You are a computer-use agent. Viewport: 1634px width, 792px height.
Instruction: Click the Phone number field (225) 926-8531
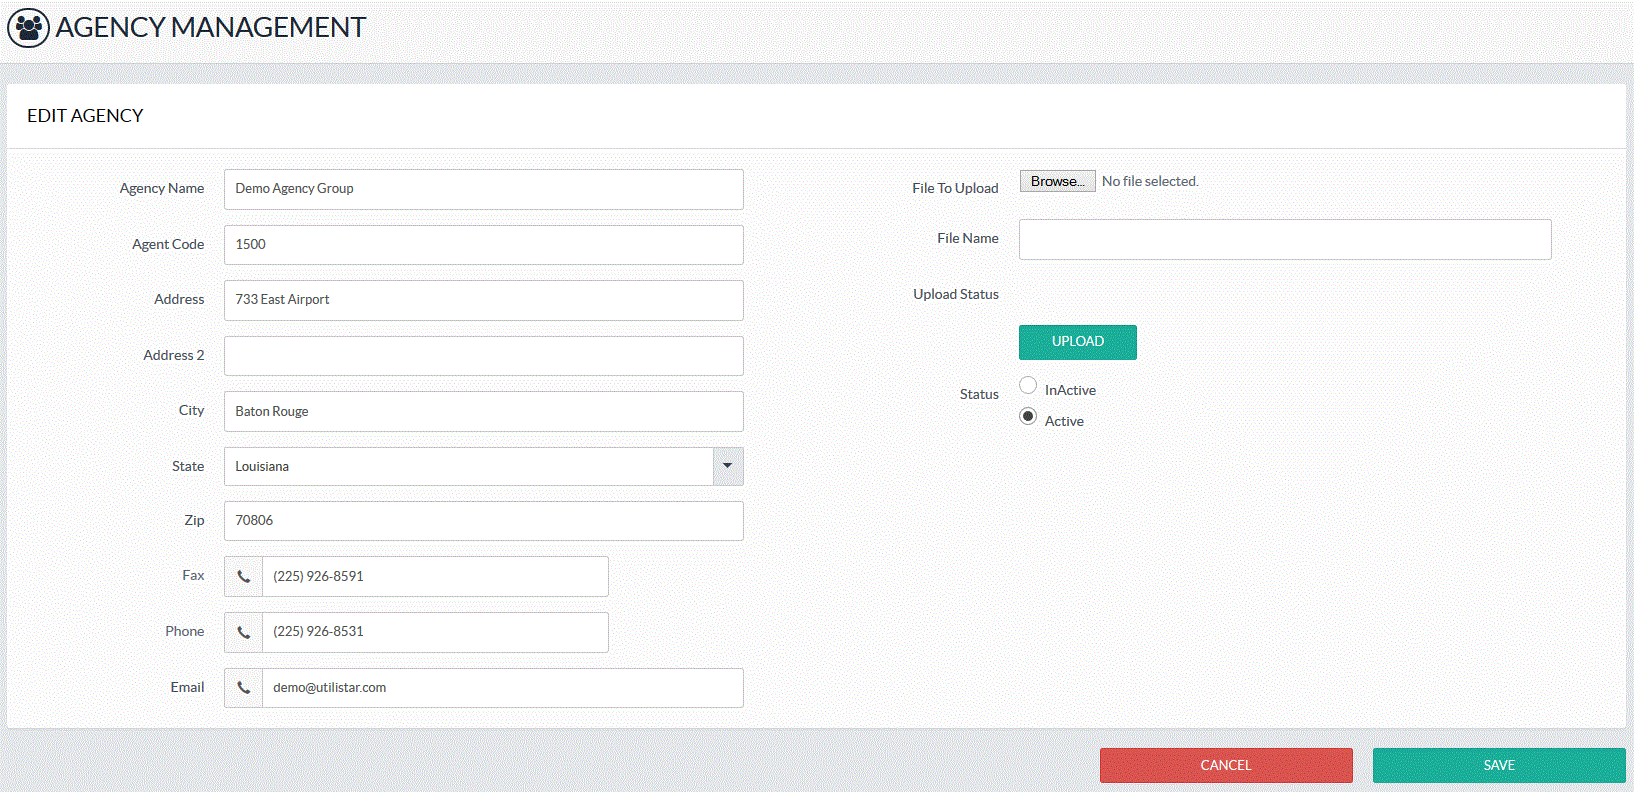point(435,632)
